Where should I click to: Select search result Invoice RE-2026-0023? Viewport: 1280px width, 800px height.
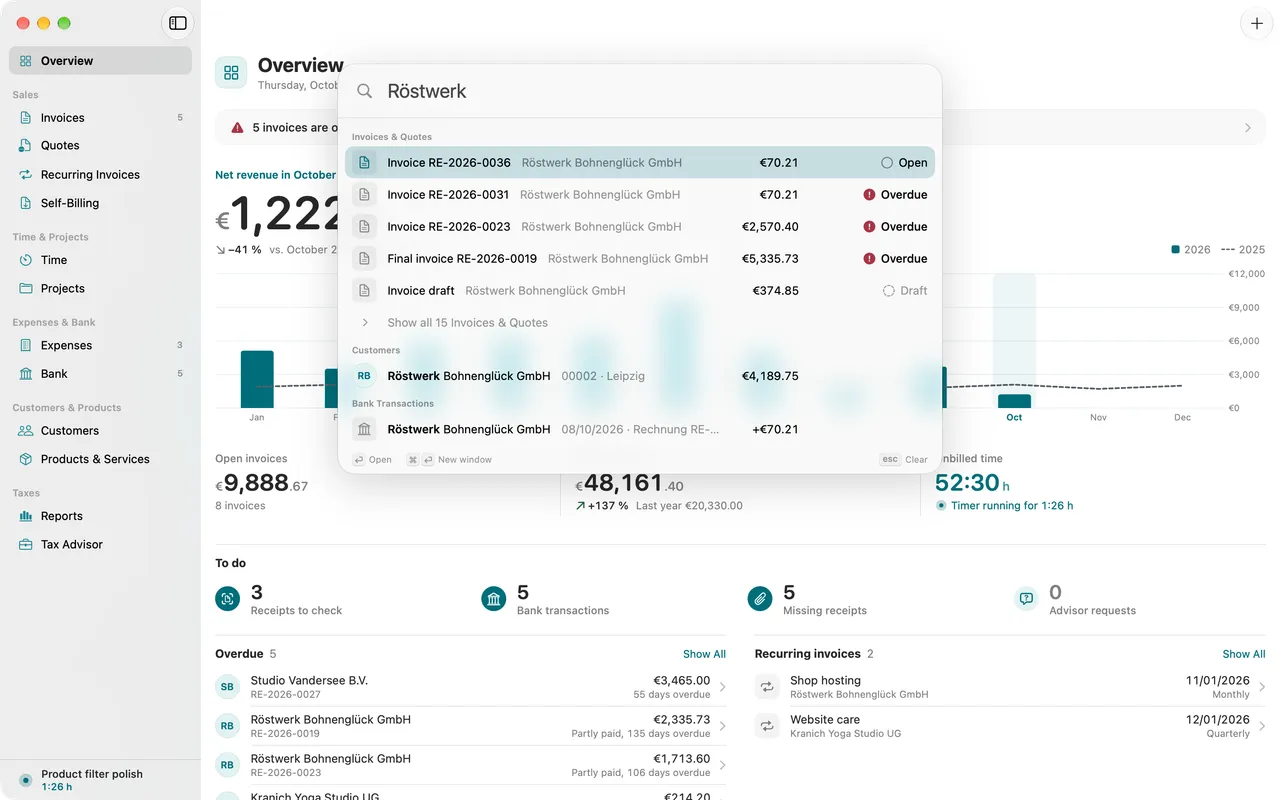(x=640, y=227)
